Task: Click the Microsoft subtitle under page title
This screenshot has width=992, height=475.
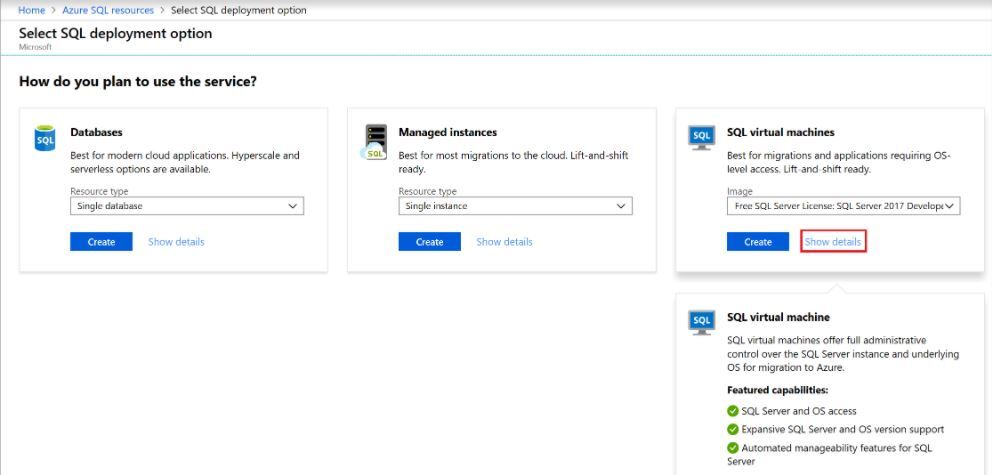Action: (x=35, y=47)
